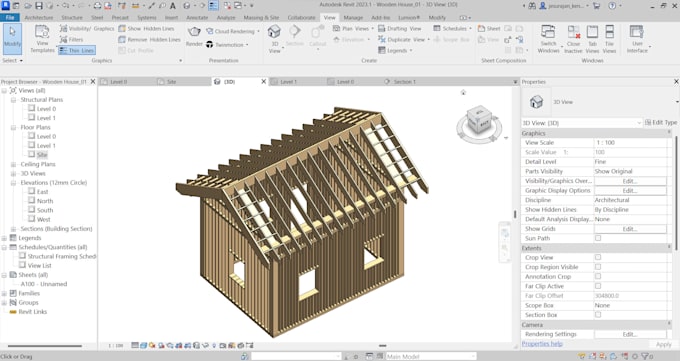This screenshot has width=680, height=361.
Task: Arrange views with Tile Views
Action: [609, 39]
